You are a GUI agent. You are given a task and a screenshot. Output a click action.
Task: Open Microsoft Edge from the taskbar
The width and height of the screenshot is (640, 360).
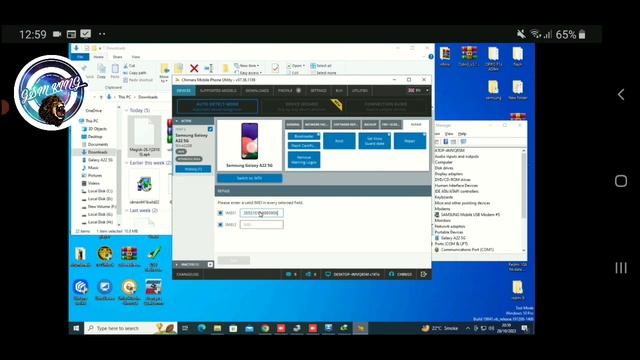coord(201,328)
